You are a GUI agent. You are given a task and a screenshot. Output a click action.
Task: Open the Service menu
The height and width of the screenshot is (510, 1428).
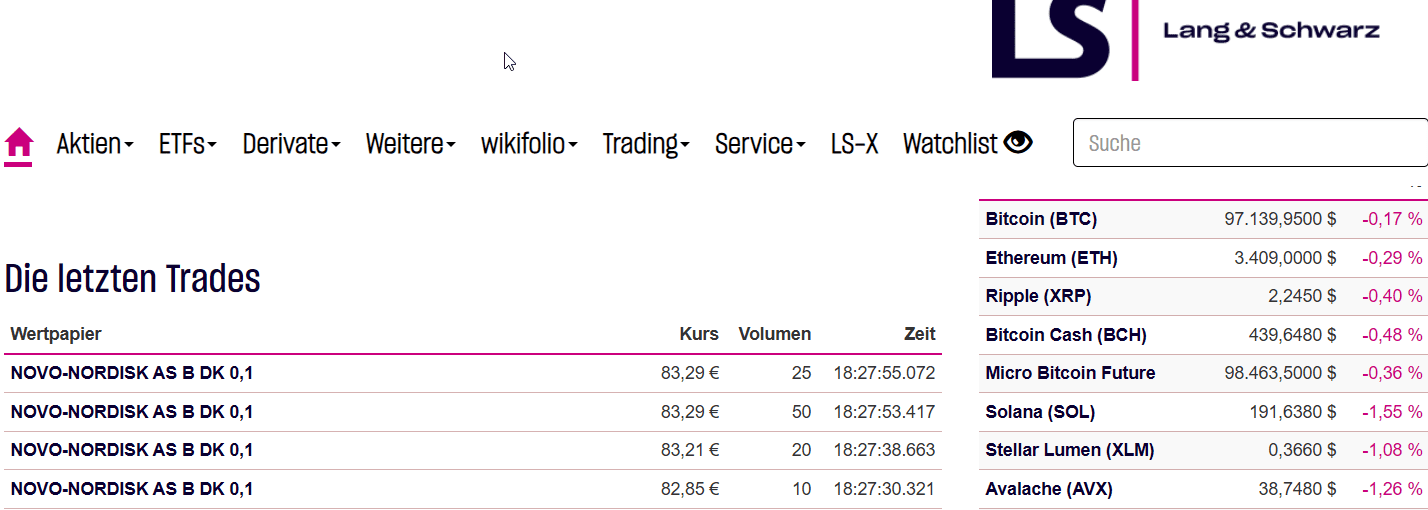760,144
